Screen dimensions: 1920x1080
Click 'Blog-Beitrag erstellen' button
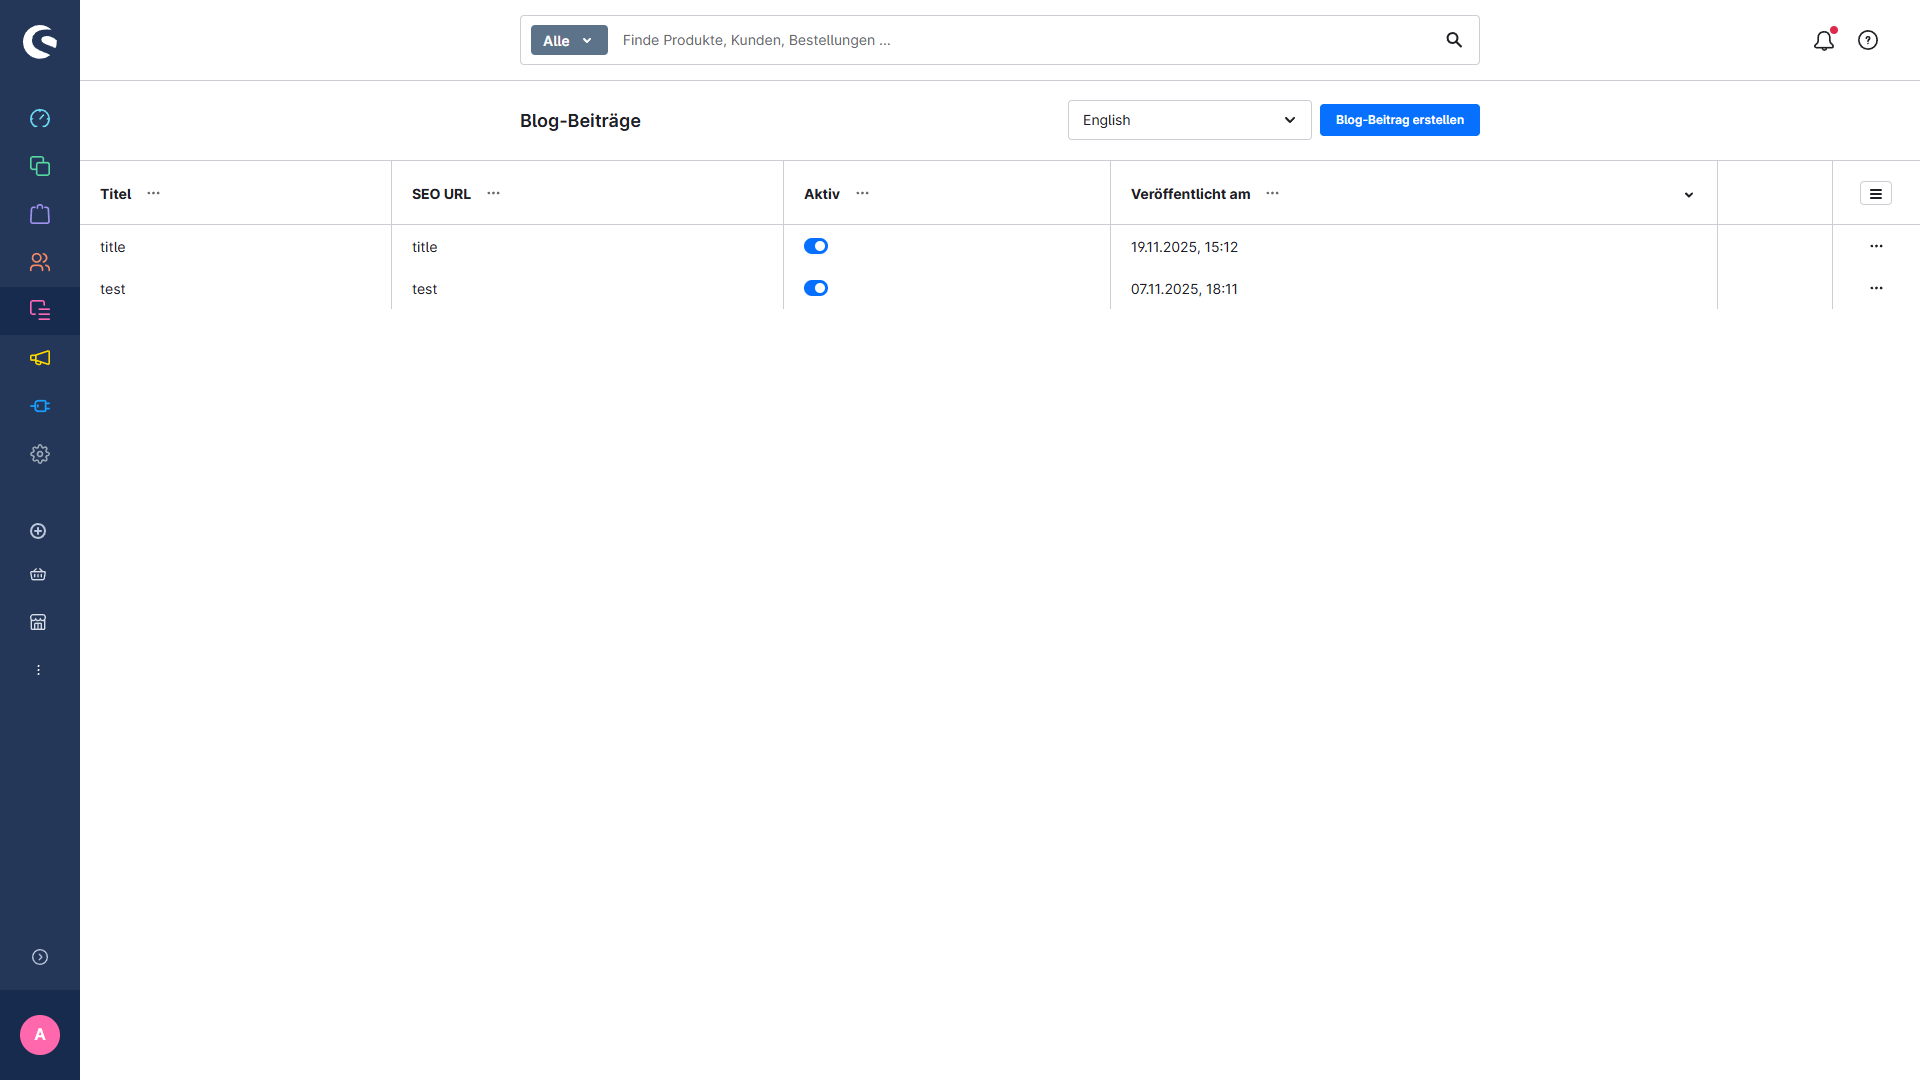(x=1399, y=120)
